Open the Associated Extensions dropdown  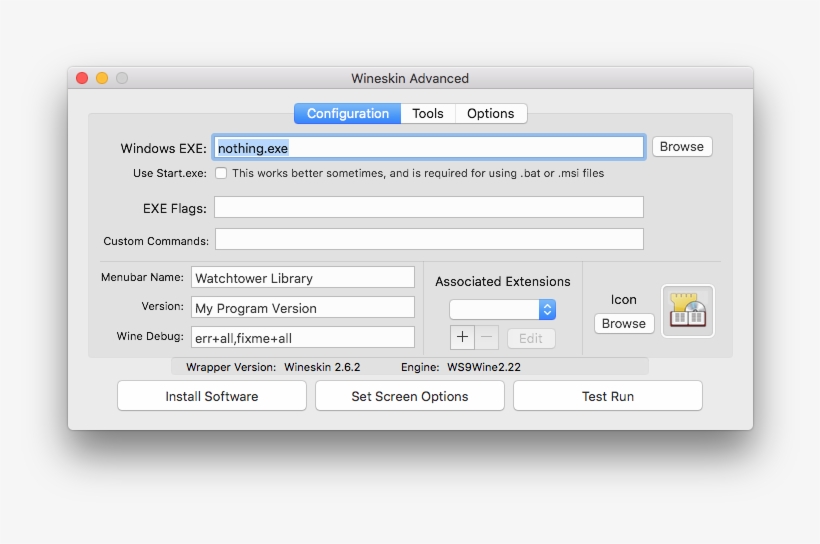(502, 310)
